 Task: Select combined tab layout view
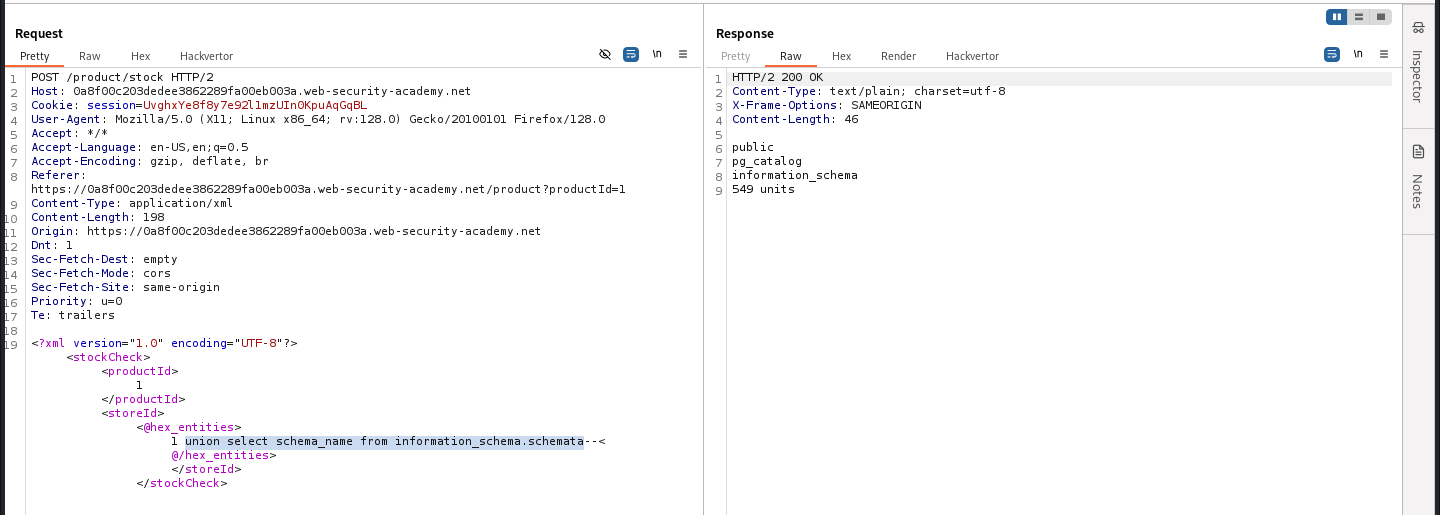[1381, 17]
